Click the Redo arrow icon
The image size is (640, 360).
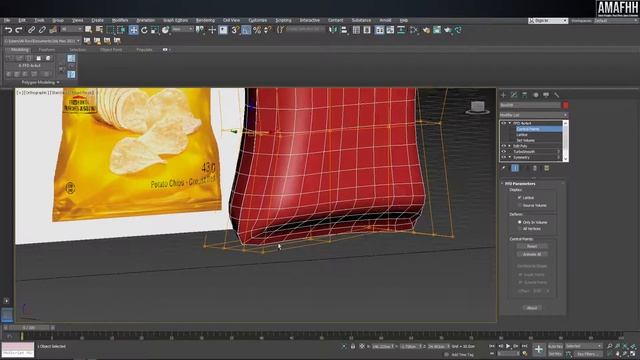(18, 30)
